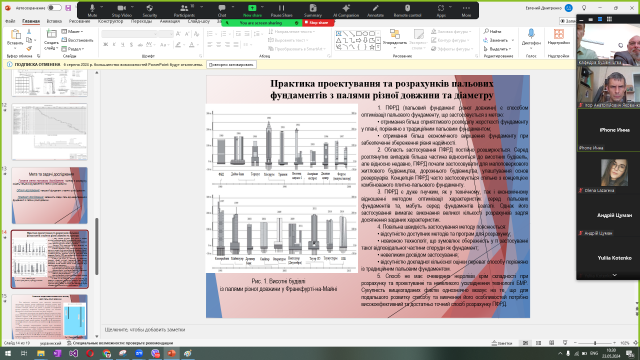The image size is (640, 360).
Task: Select Home (Главная) ribbon tab
Action: [31, 21]
